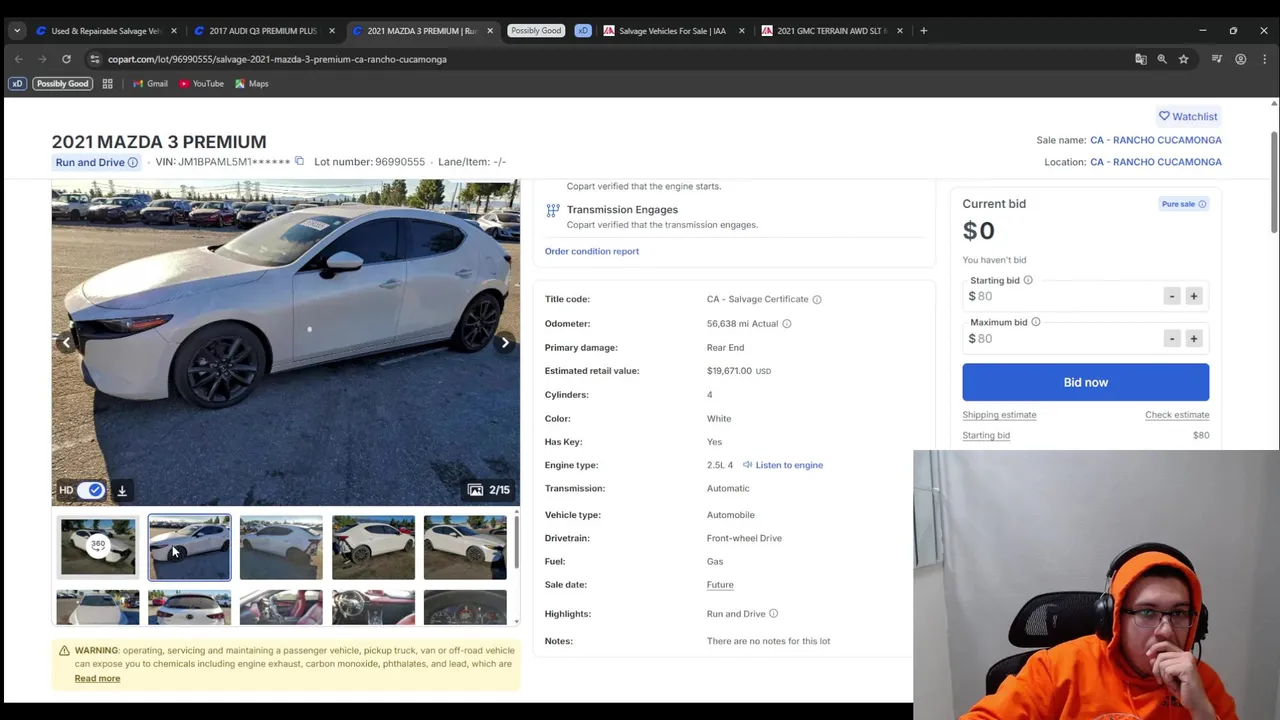The width and height of the screenshot is (1280, 720).
Task: Switch to Used & Repairable Salvage tab
Action: coord(105,31)
